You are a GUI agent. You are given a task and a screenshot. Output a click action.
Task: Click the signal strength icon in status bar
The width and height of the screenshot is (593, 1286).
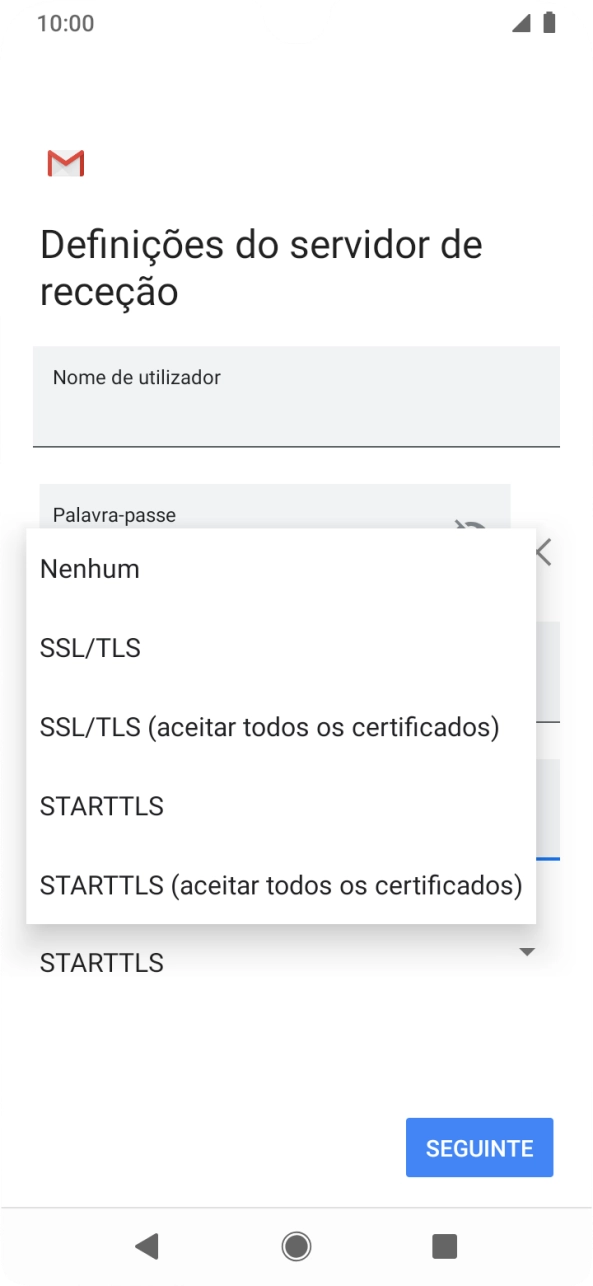click(x=523, y=22)
